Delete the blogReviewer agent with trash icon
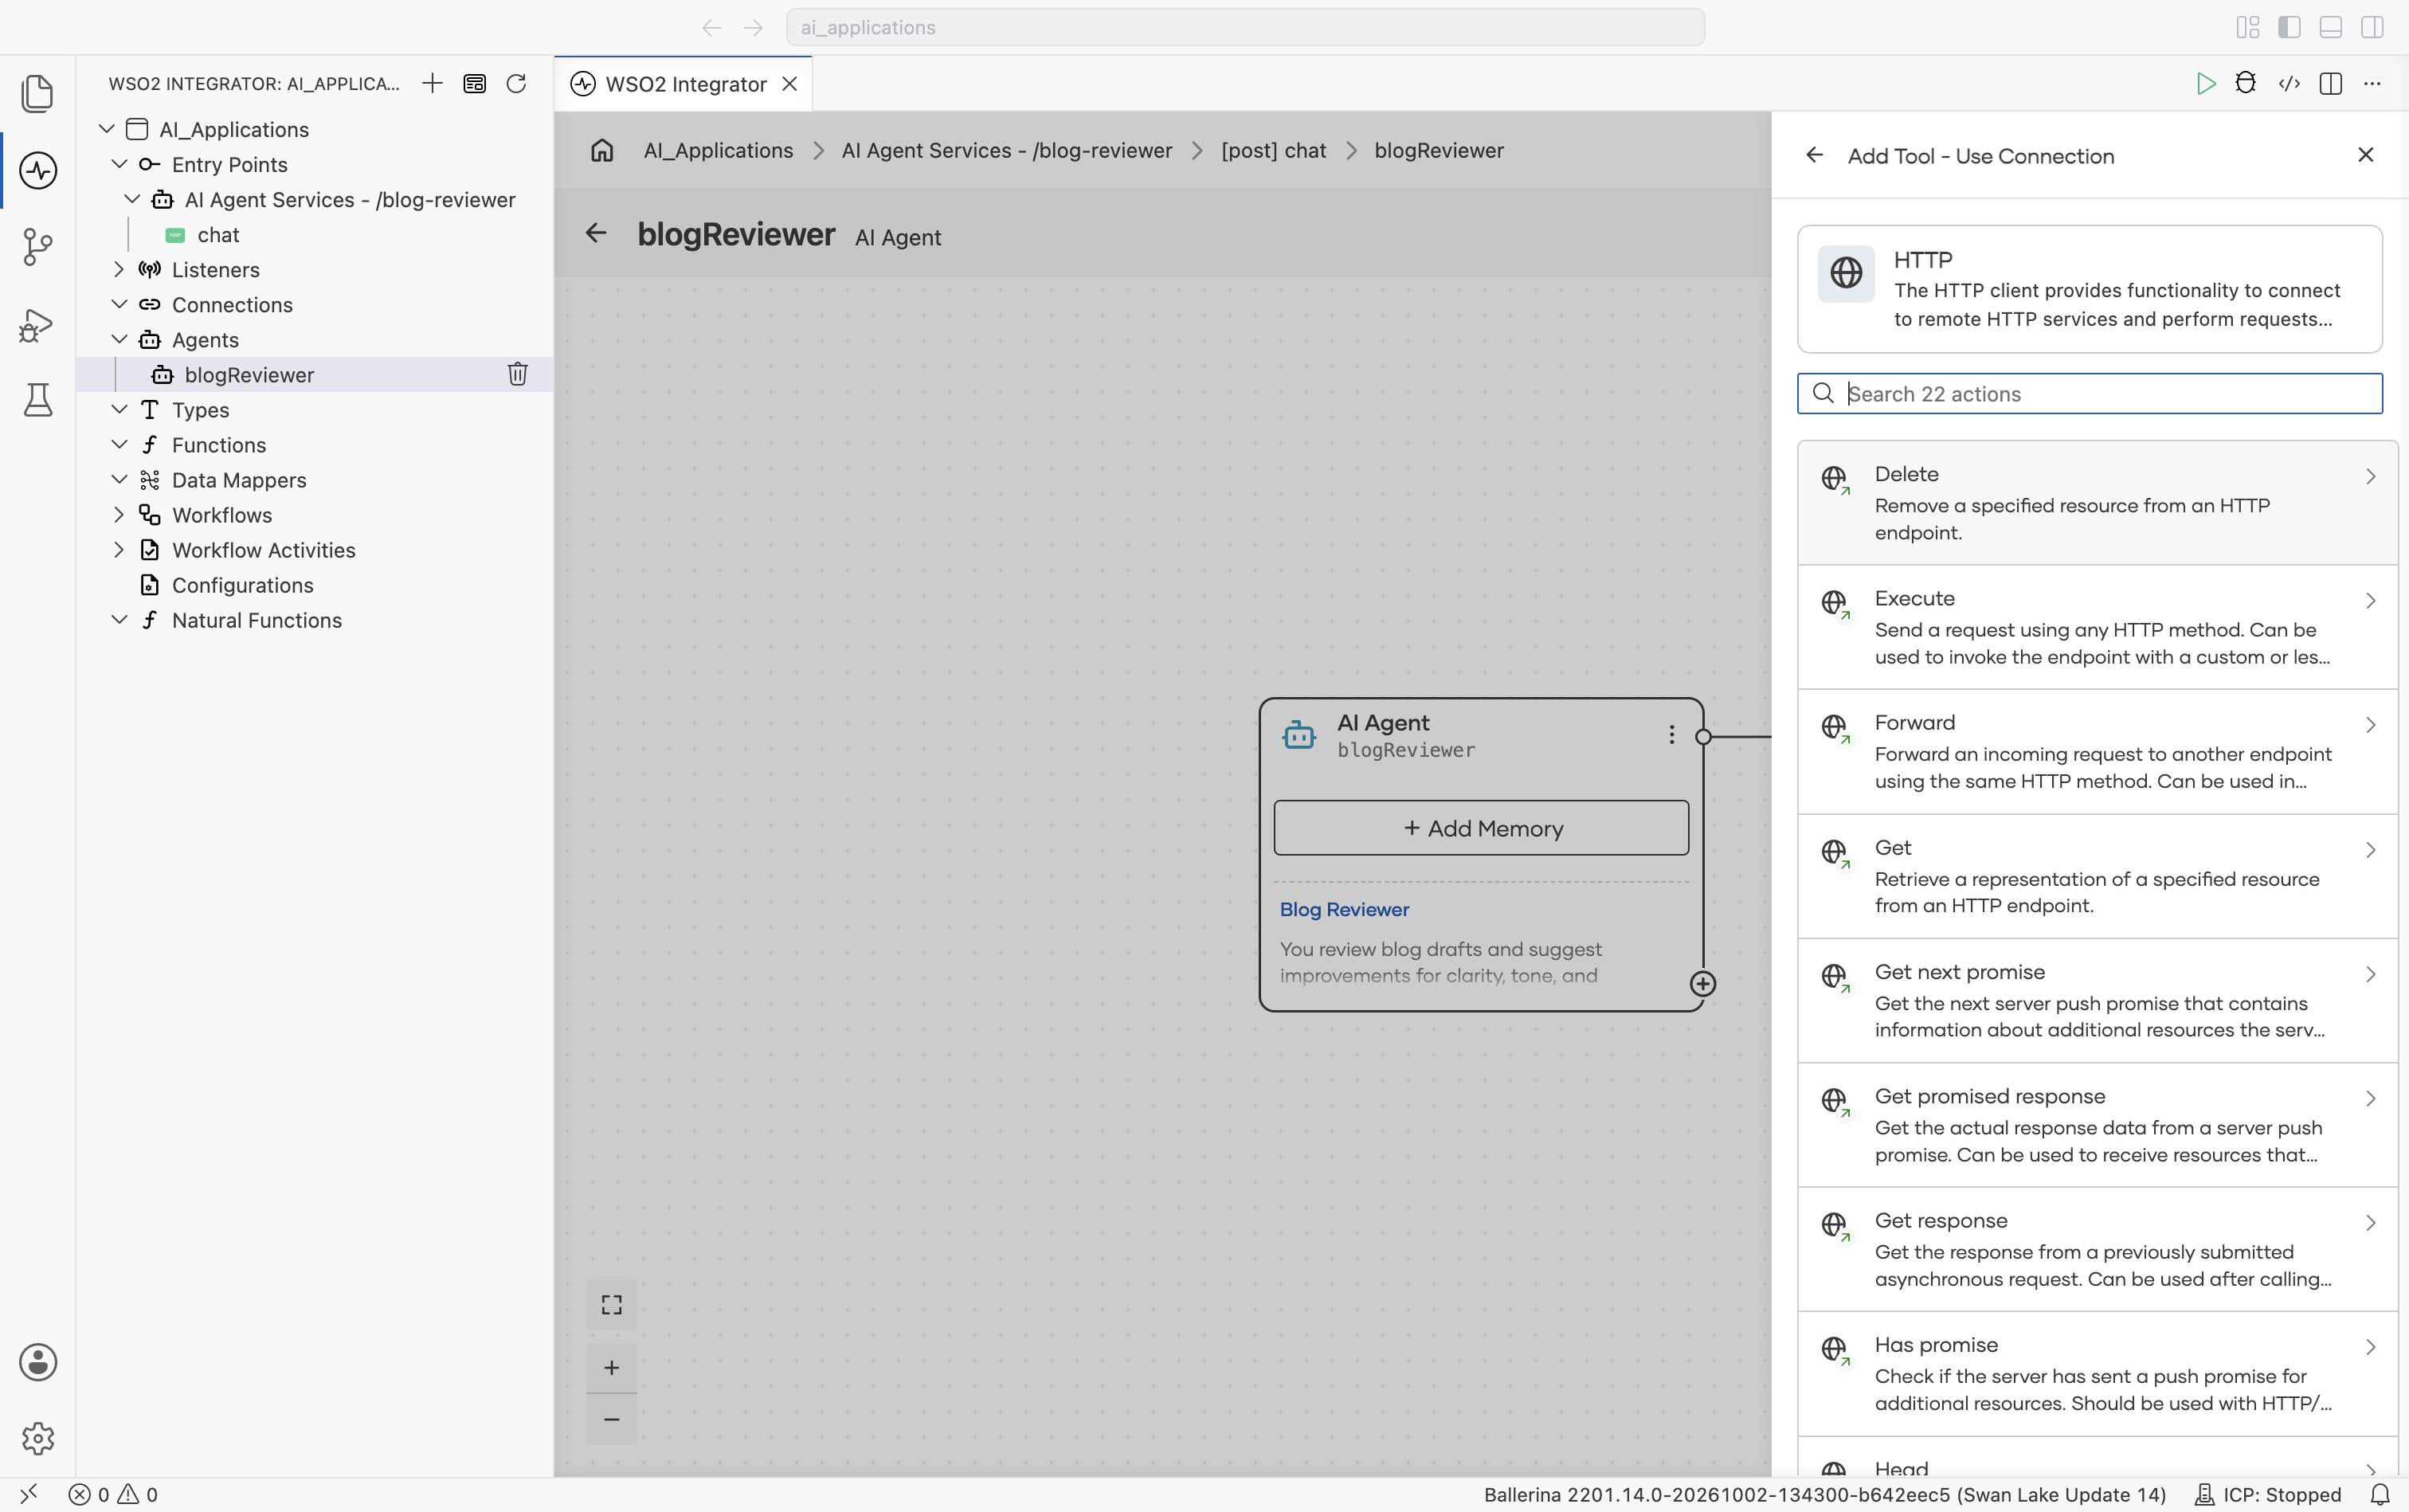 point(517,374)
